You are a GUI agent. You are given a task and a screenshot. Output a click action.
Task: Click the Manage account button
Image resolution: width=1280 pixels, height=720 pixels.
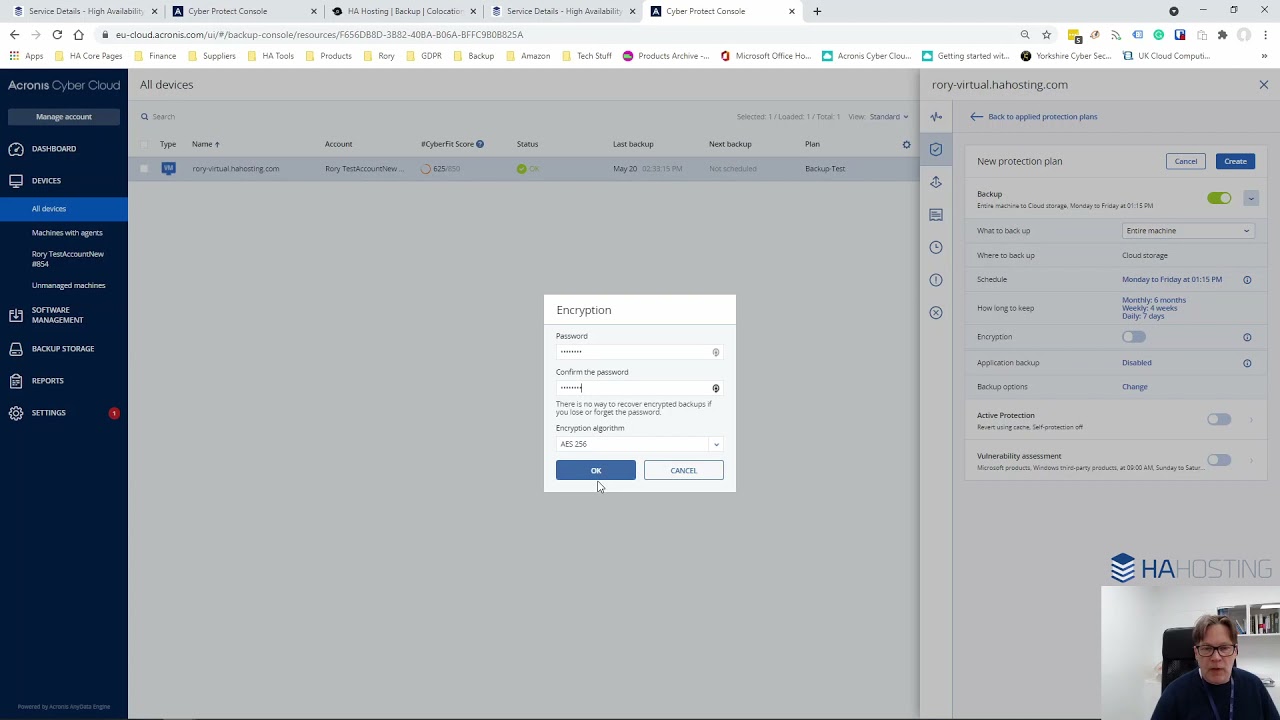tap(64, 117)
